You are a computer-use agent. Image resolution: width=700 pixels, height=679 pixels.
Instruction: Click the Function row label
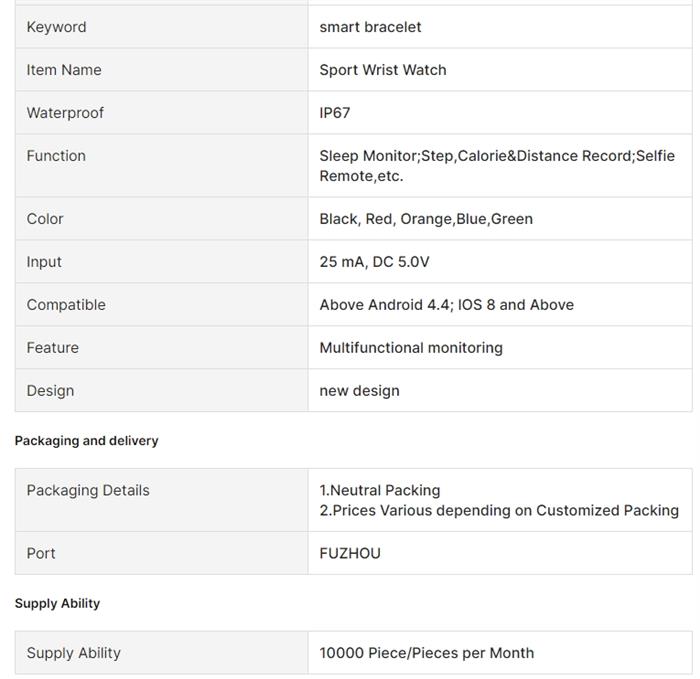point(56,156)
